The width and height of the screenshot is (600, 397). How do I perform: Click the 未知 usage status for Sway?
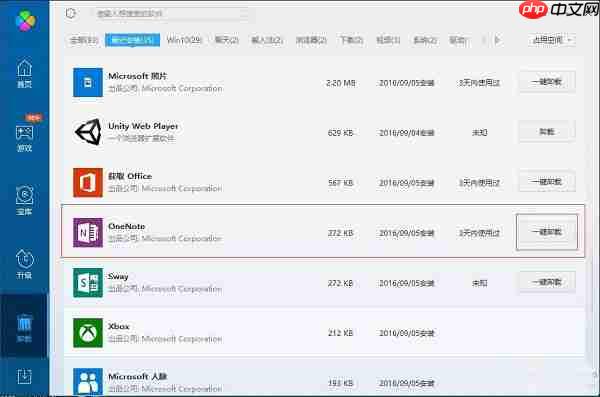click(x=479, y=283)
